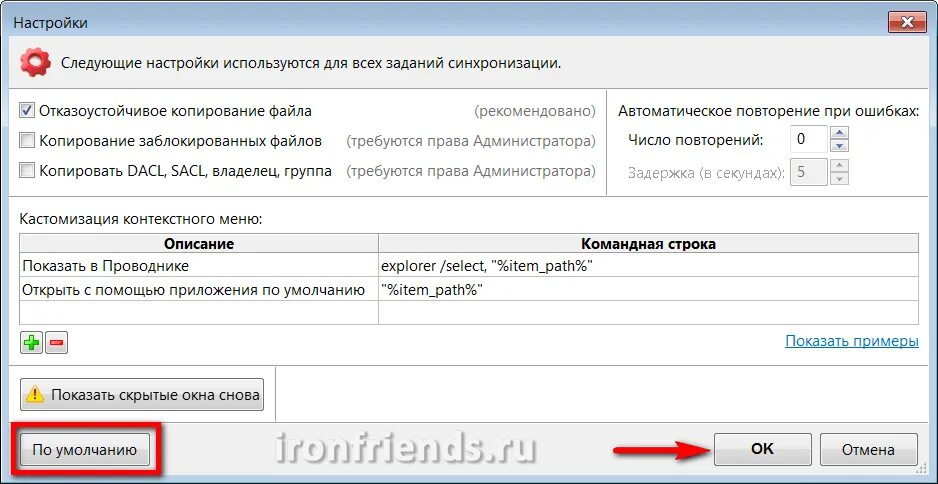Select the "%item_path%" command cell in second row

point(648,289)
